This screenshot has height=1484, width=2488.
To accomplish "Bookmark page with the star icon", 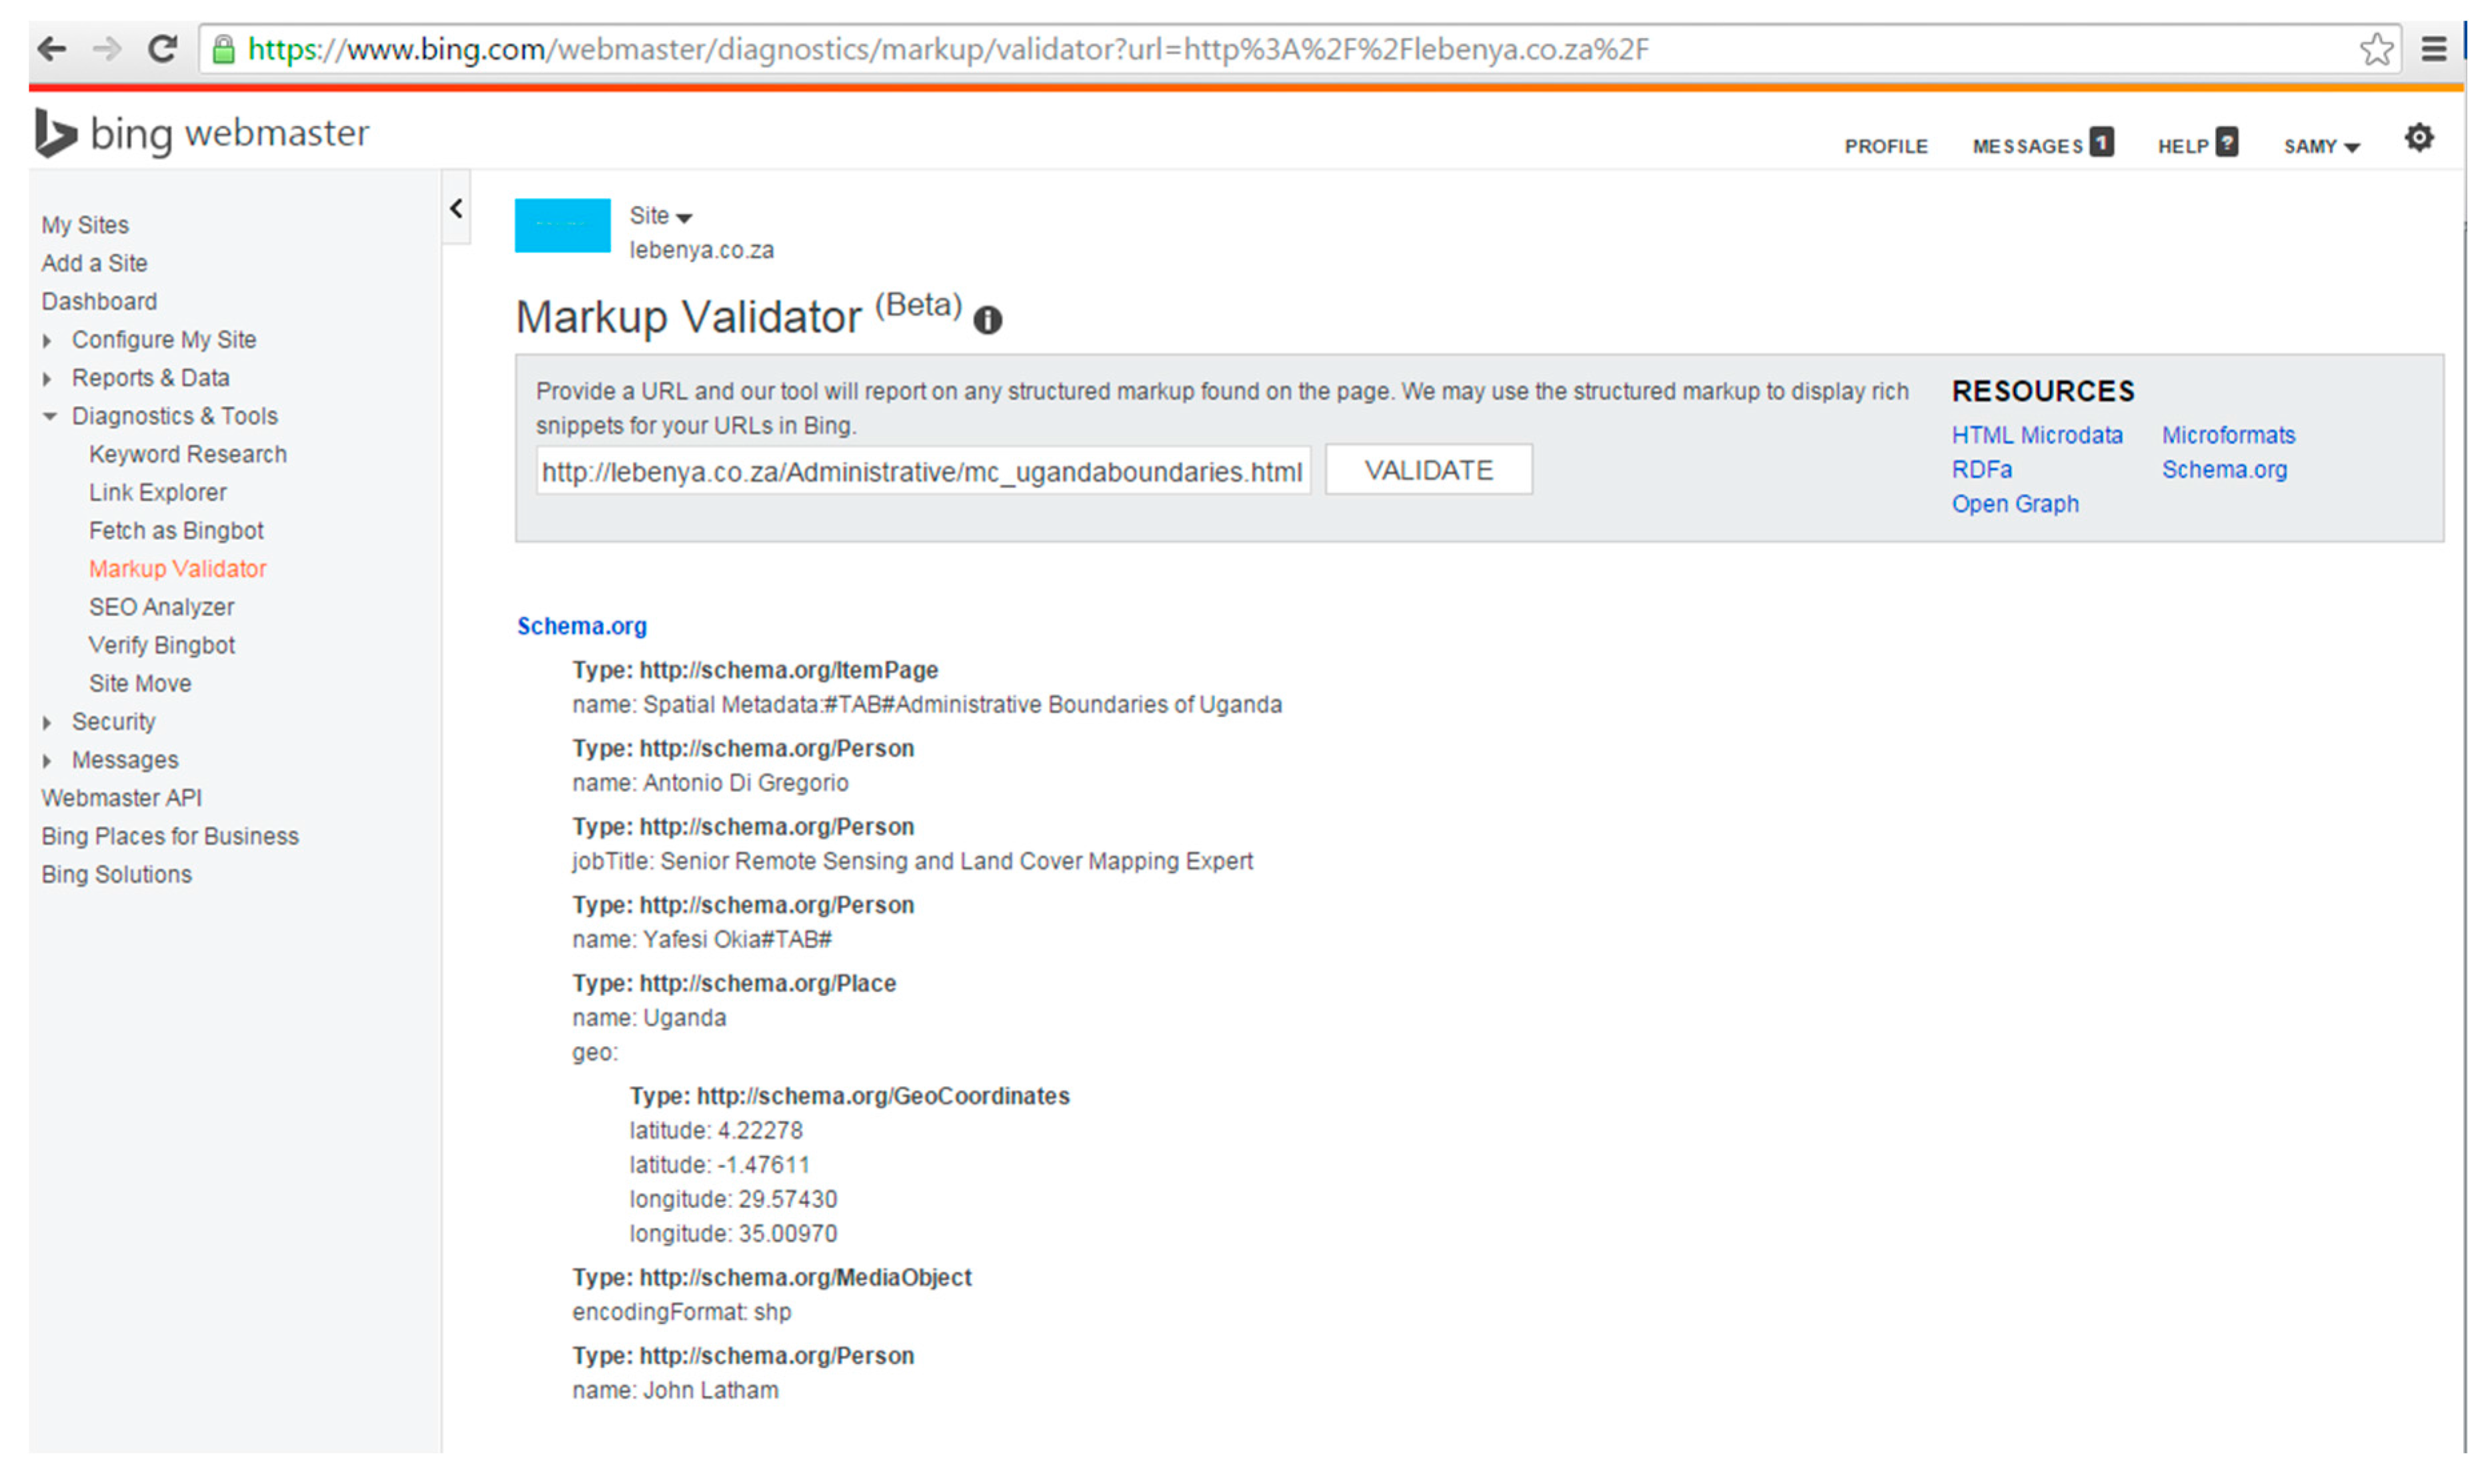I will point(2377,49).
